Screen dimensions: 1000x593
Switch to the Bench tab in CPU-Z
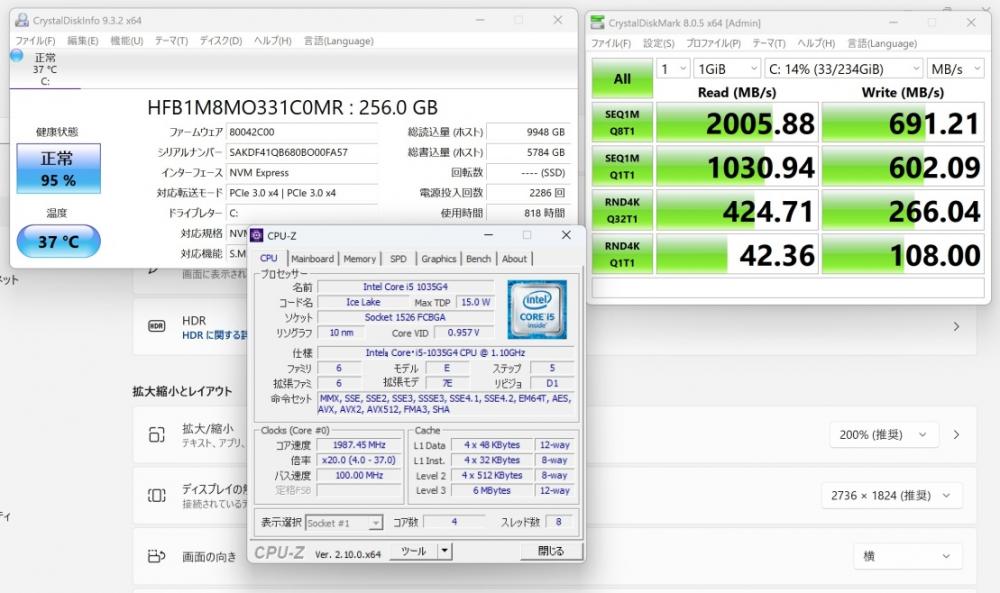point(478,259)
